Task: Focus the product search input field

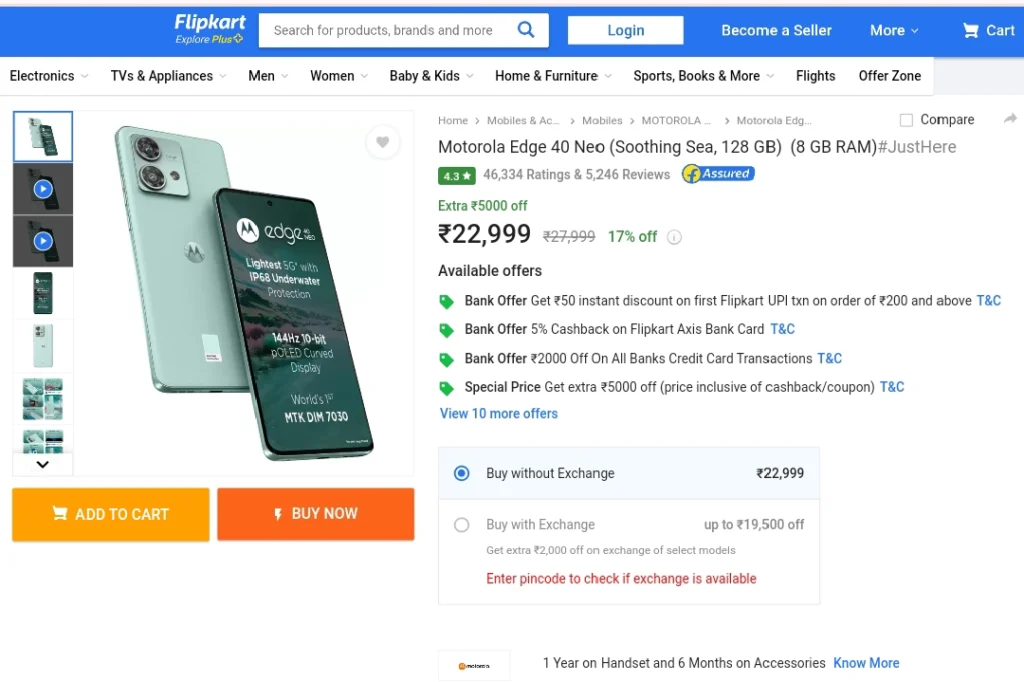Action: click(385, 30)
